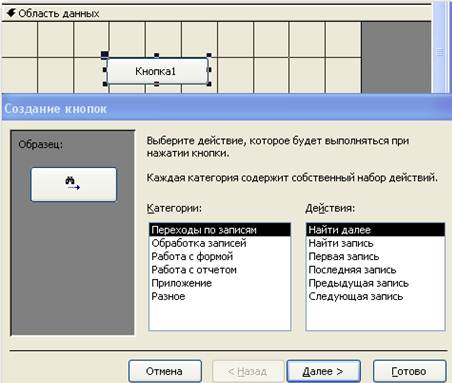This screenshot has height=383, width=452.
Task: Select category Работа с формой
Action: point(220,257)
